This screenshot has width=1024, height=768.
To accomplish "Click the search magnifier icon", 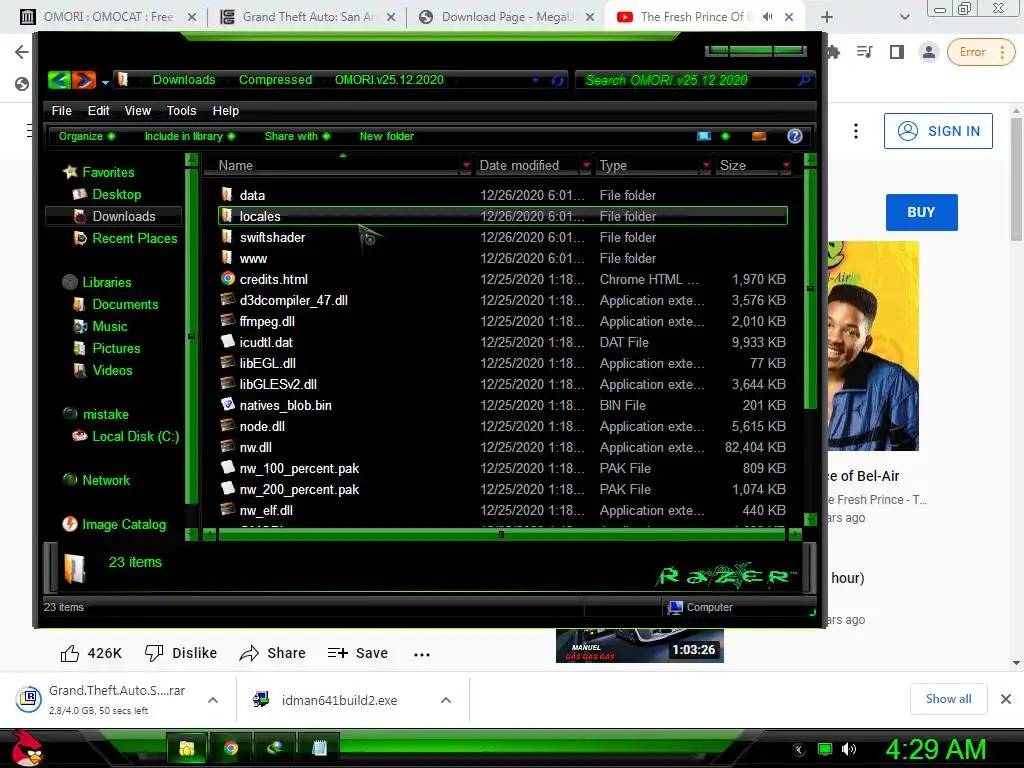I will tap(805, 80).
